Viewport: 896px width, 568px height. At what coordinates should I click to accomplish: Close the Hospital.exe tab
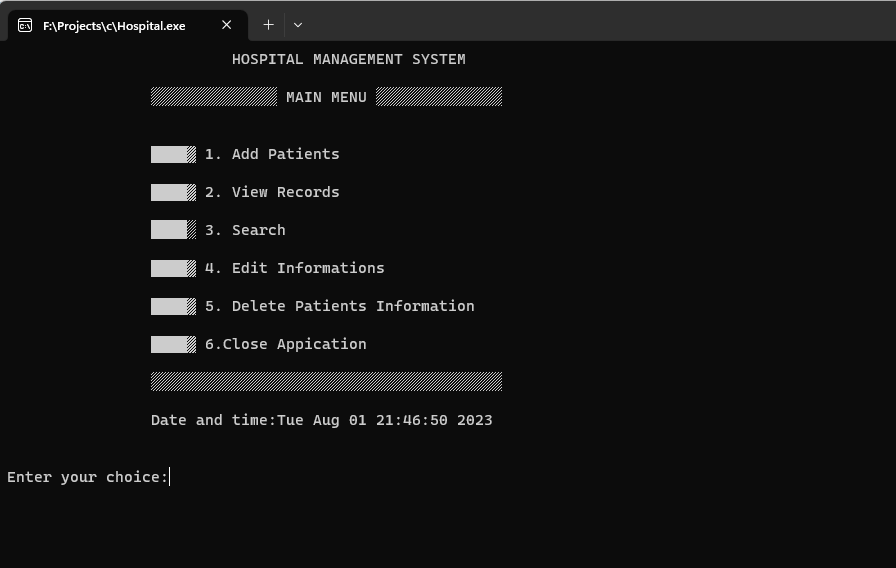(x=227, y=25)
